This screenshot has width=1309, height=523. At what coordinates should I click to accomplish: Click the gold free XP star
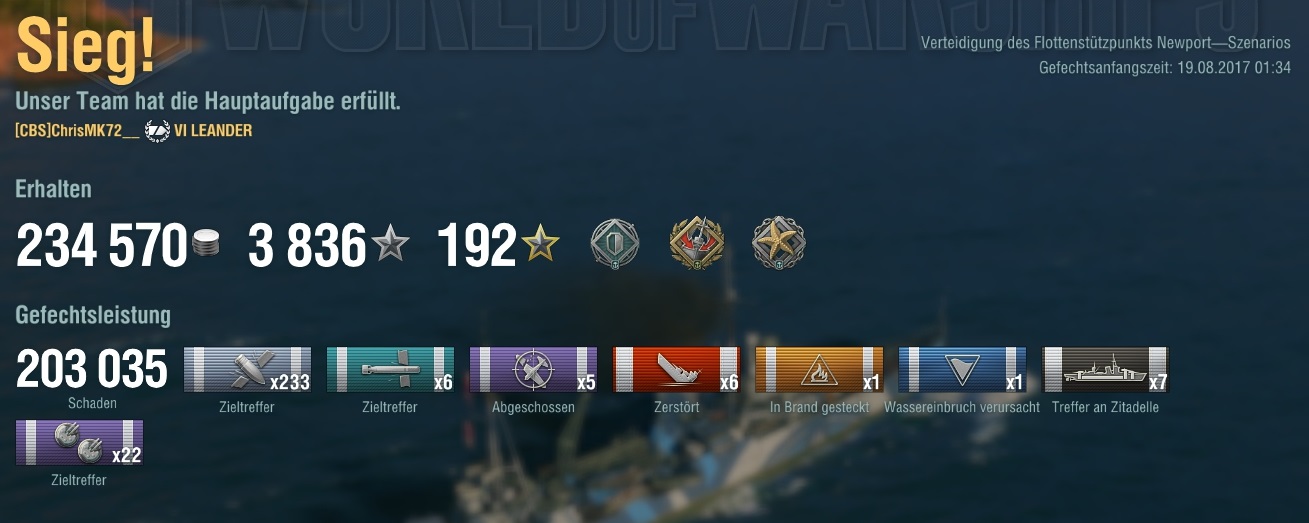coord(540,244)
